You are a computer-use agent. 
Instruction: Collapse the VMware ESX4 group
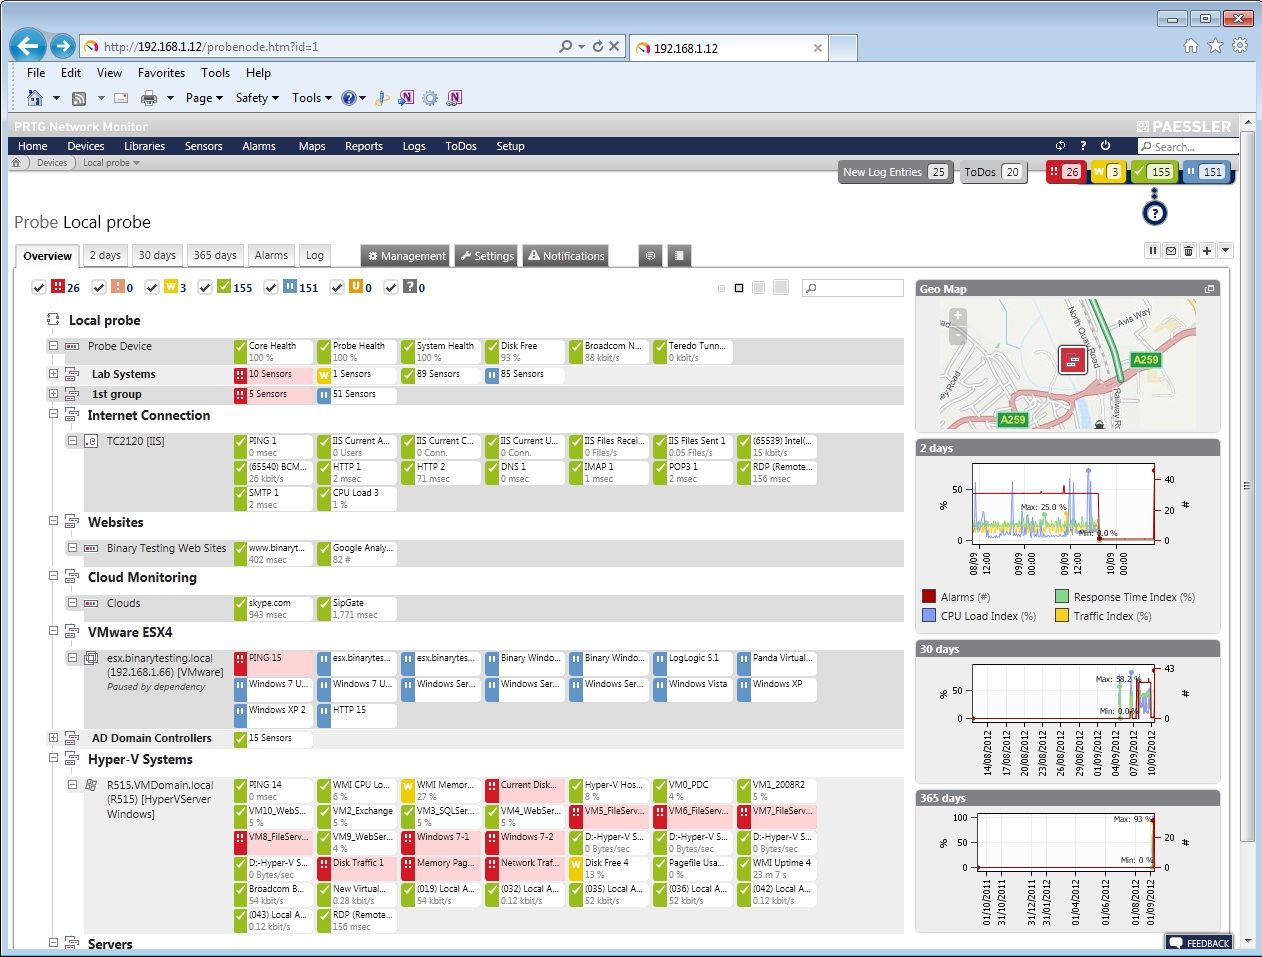(53, 631)
